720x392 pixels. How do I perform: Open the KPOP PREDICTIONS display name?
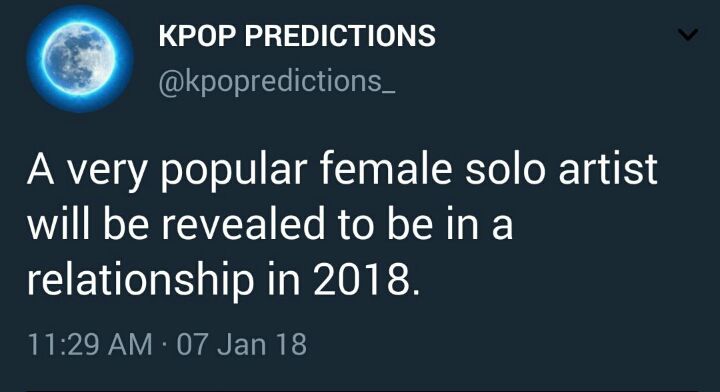(x=297, y=35)
